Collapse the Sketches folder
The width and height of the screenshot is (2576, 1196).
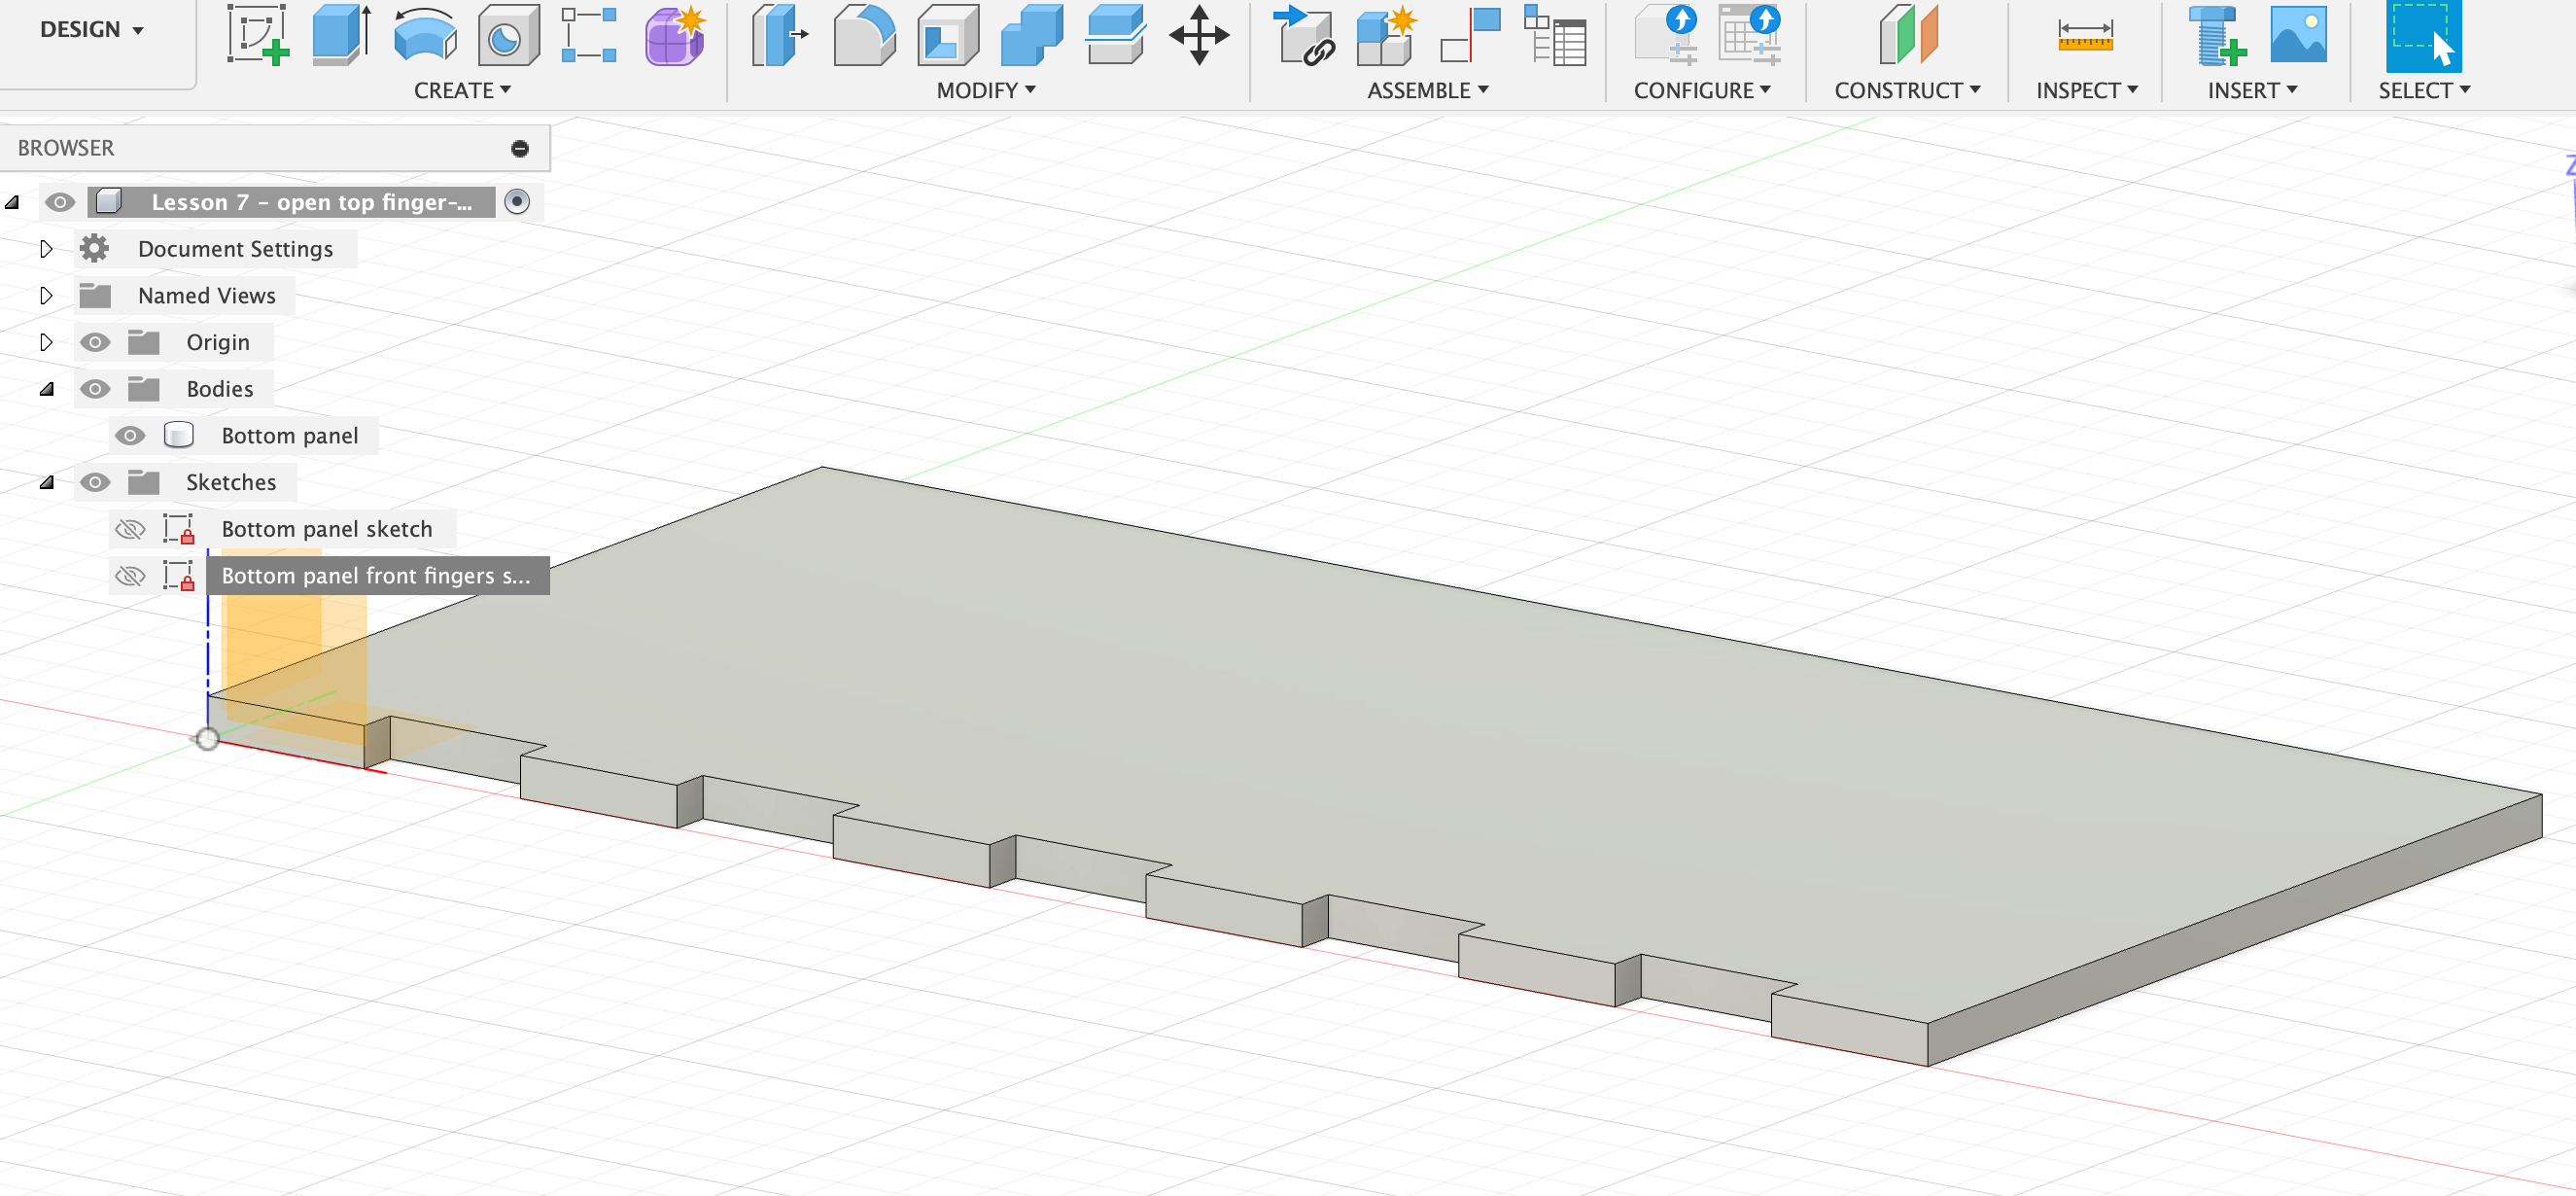(46, 483)
